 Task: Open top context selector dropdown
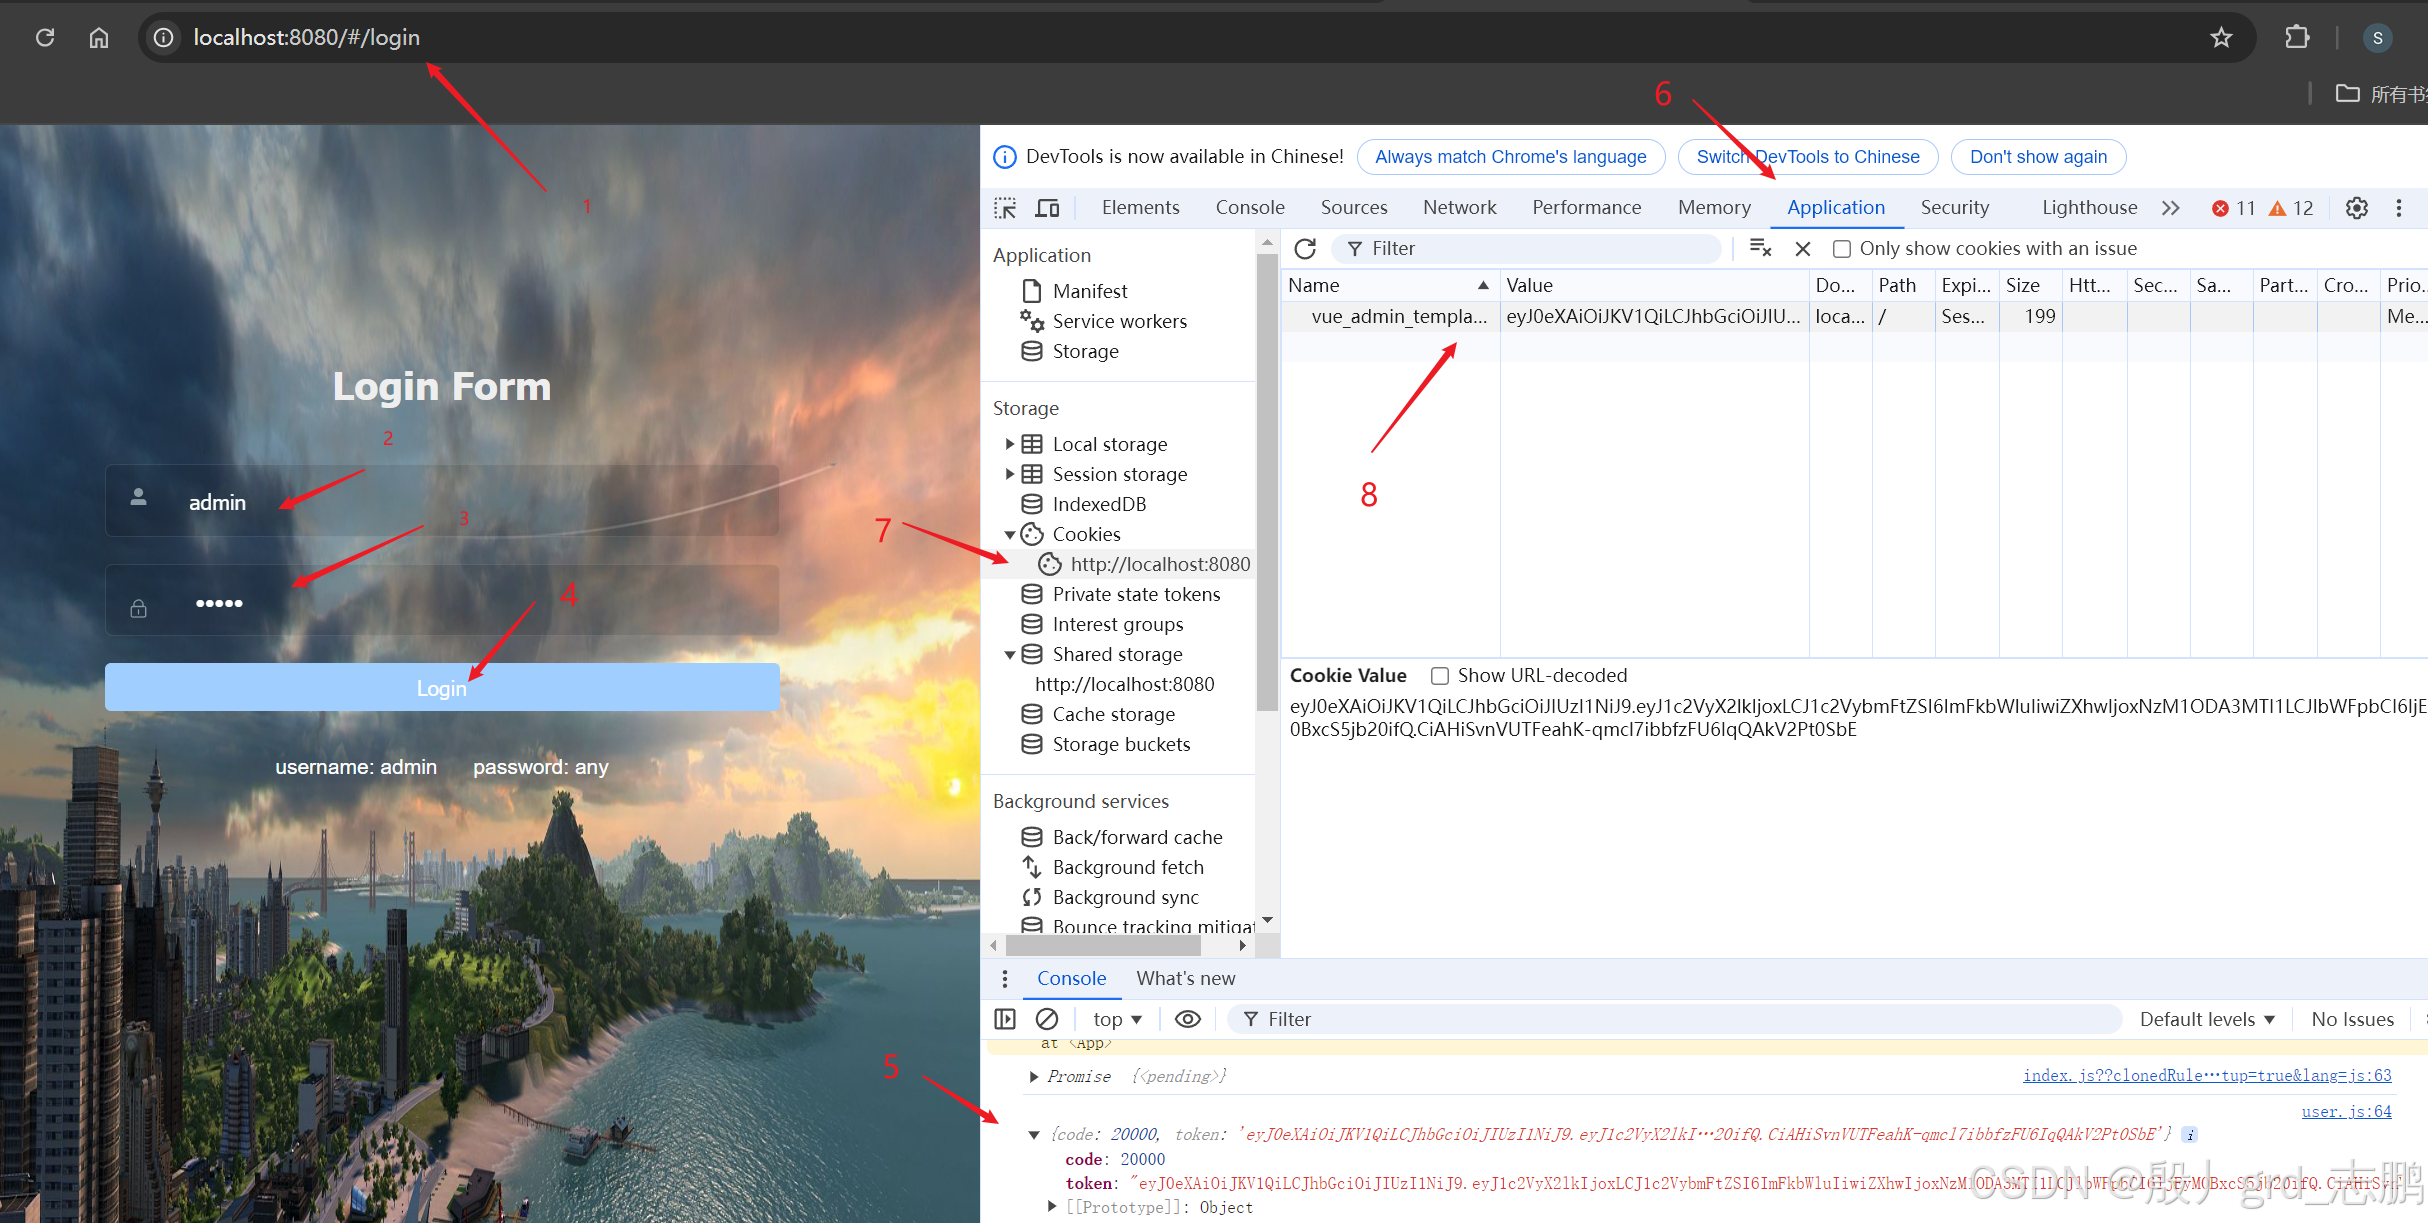[1117, 1019]
